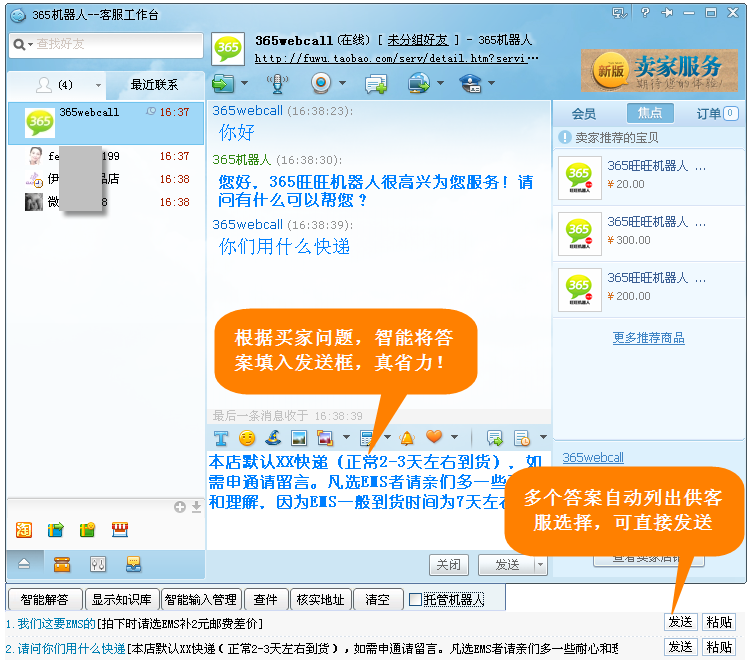750x665 pixels.
Task: Open the 更多推荐商品 link
Action: tap(649, 338)
